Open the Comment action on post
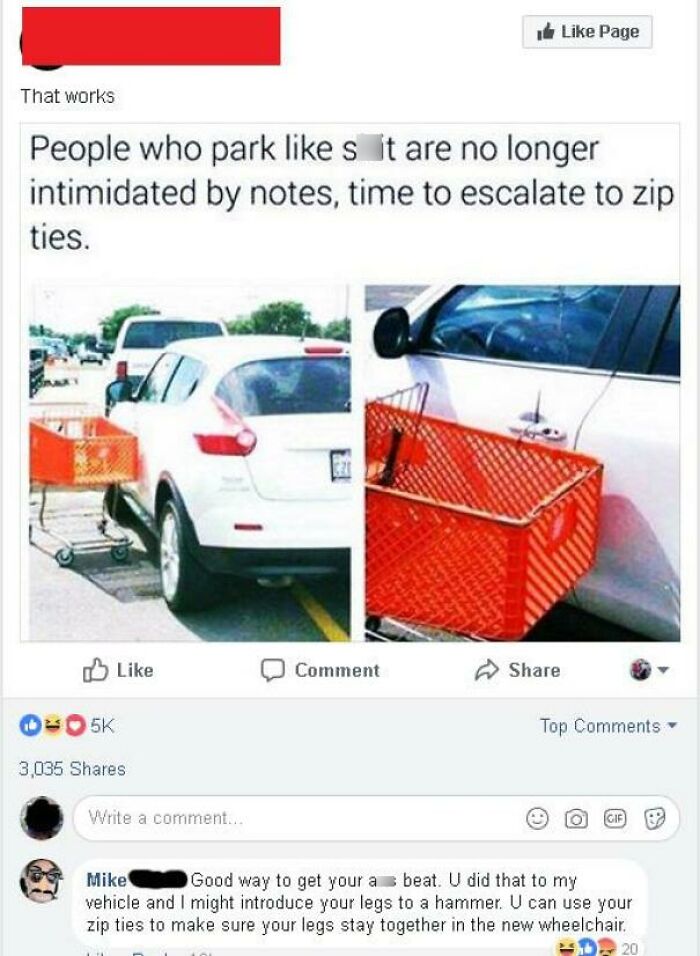This screenshot has width=700, height=956. point(320,670)
